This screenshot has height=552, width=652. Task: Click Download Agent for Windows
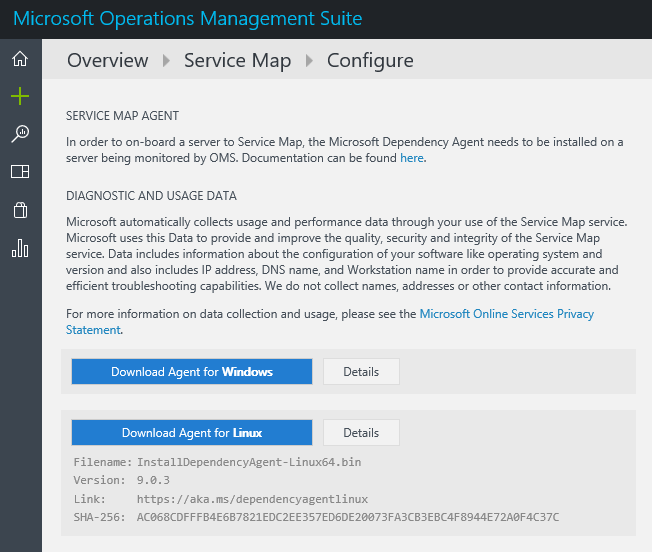pos(192,372)
